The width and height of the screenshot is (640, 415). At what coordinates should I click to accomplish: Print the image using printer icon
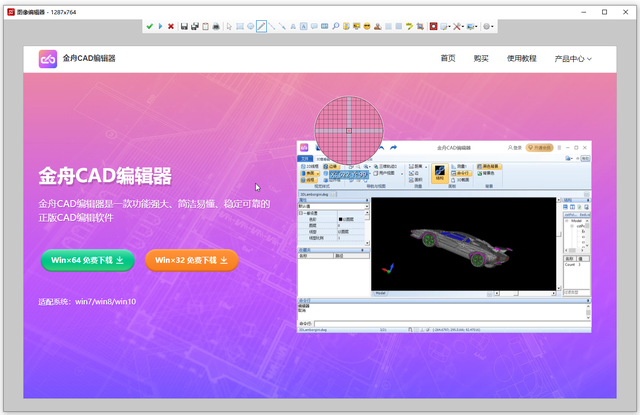tap(216, 27)
